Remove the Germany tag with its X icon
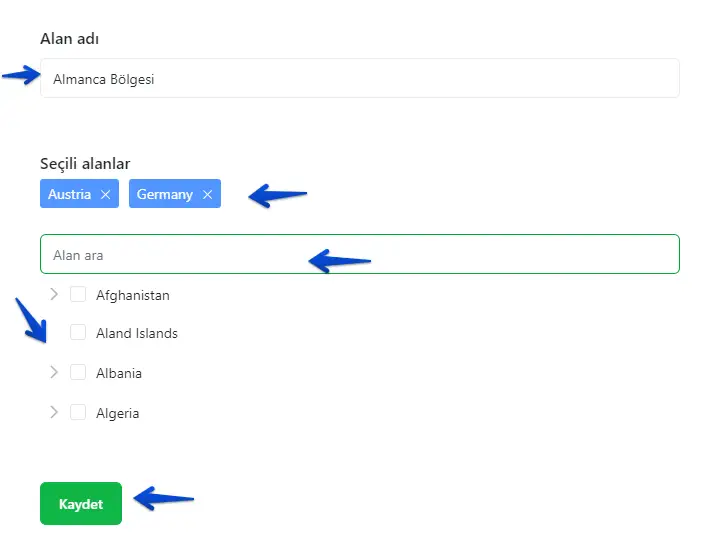This screenshot has height=548, width=714. pyautogui.click(x=207, y=194)
